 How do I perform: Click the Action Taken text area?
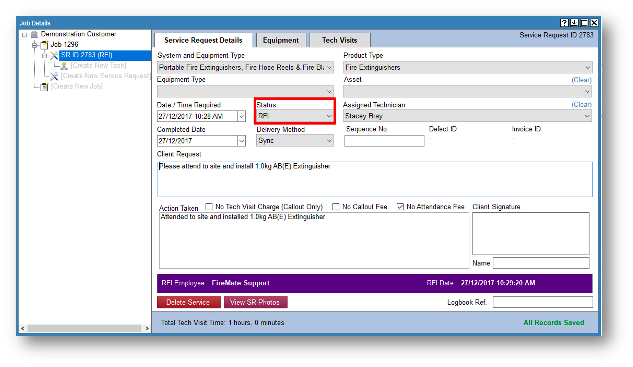click(x=314, y=240)
